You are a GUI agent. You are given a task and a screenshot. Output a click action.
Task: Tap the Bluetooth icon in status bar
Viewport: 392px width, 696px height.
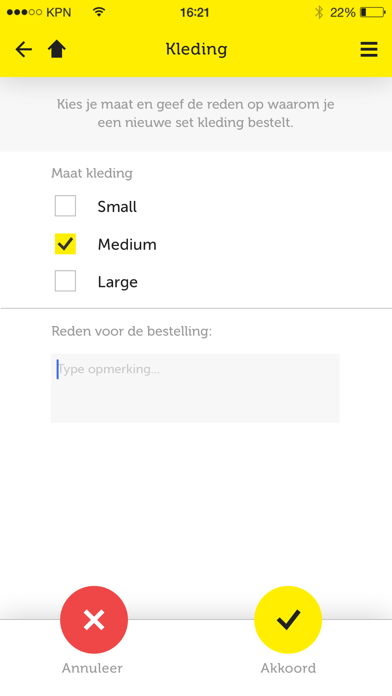coord(319,12)
